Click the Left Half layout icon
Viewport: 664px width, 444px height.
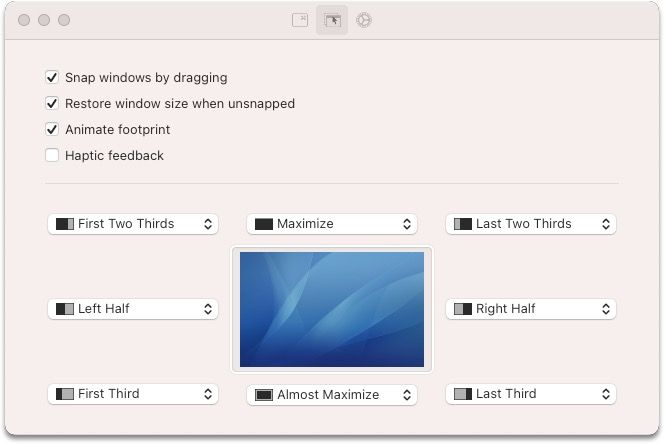click(x=65, y=309)
